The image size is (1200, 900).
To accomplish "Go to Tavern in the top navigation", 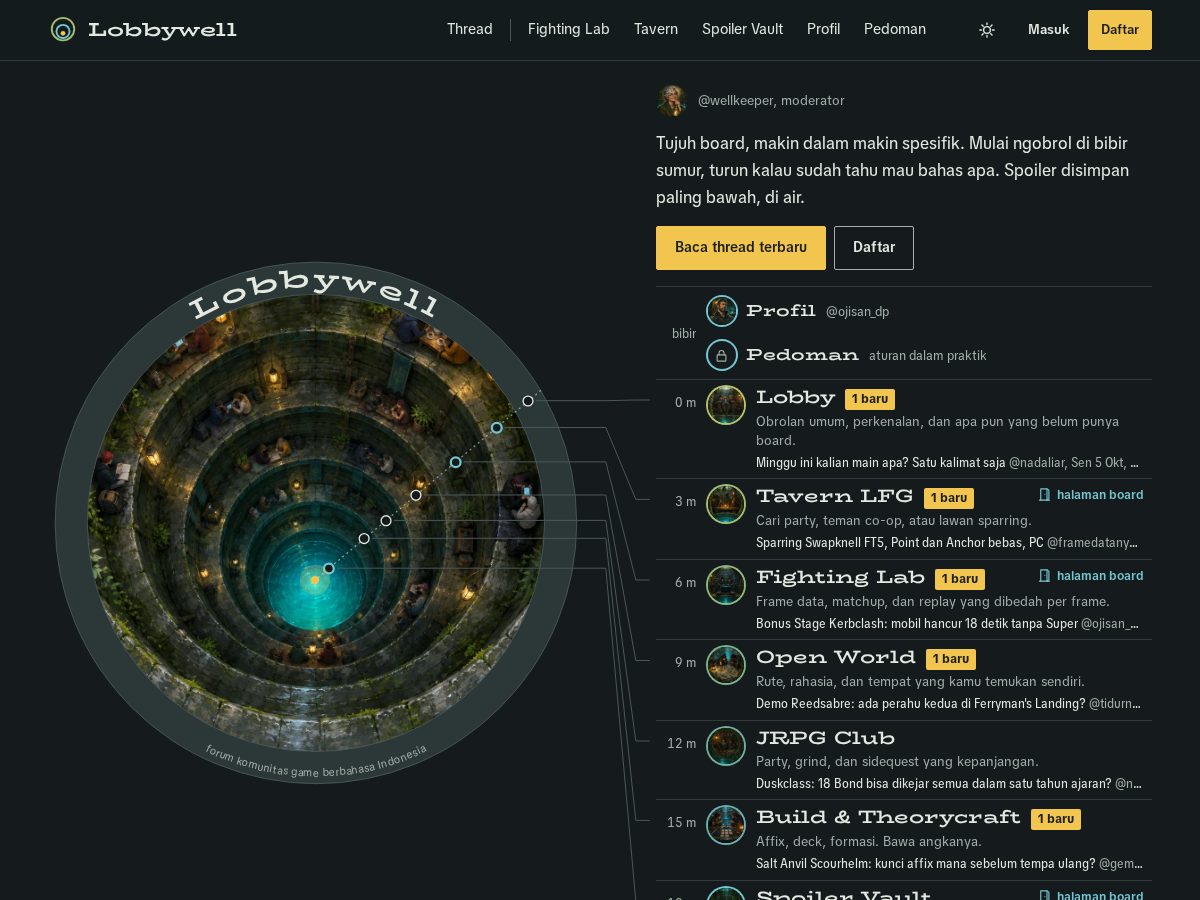I will click(x=656, y=30).
